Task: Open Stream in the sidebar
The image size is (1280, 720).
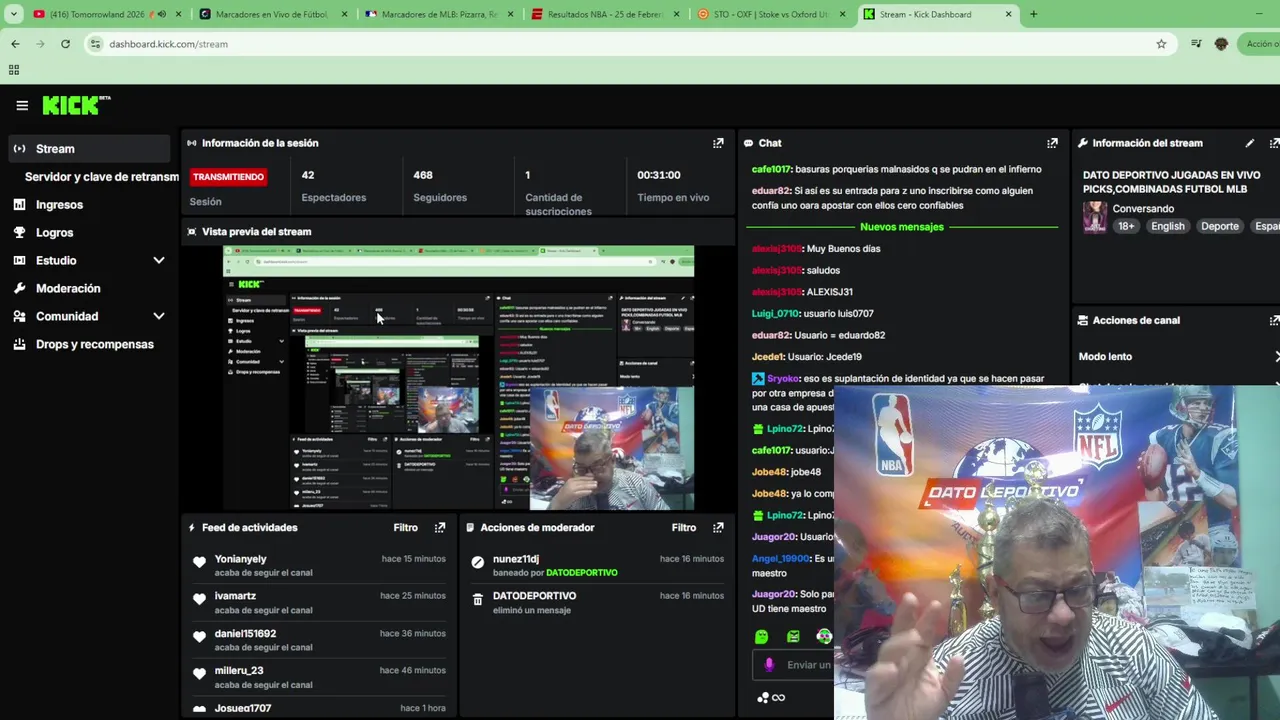Action: 89,148
